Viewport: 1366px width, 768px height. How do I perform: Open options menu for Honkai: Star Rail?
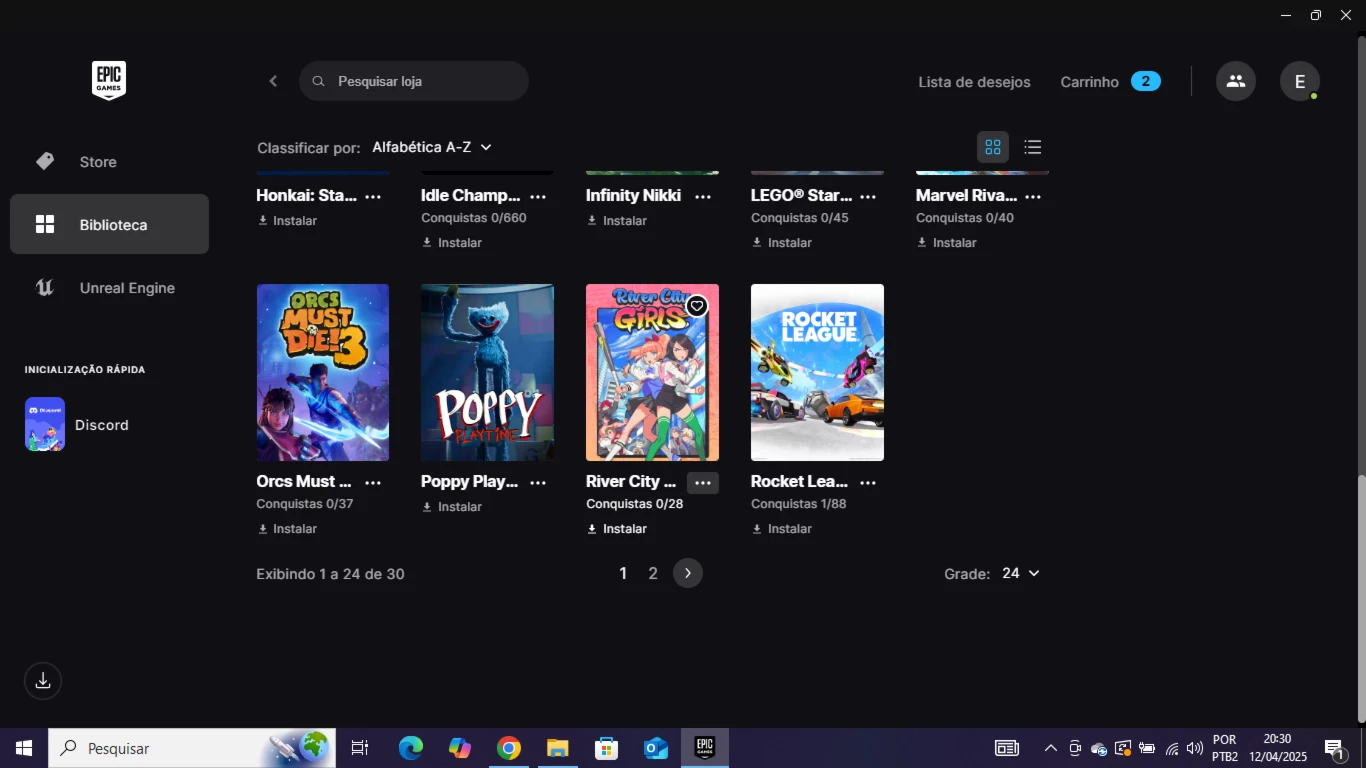[x=373, y=197]
